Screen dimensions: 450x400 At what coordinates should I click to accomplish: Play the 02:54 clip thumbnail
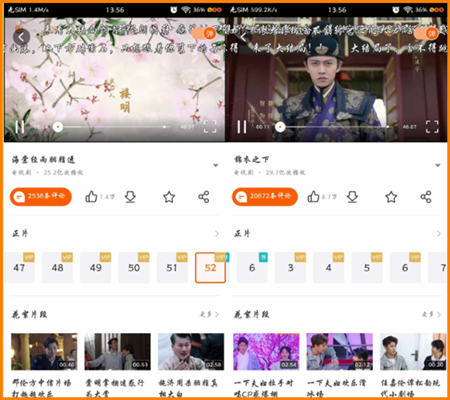coord(266,352)
